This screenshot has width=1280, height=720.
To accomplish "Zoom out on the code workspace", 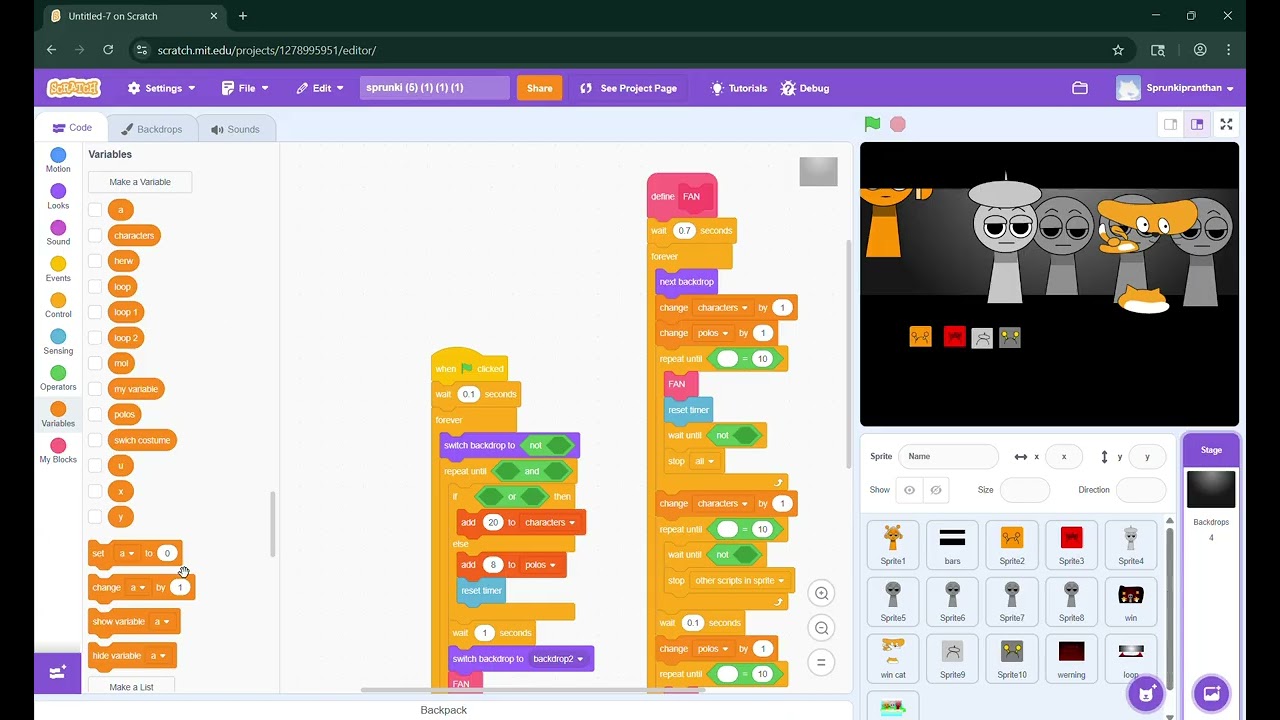I will tap(822, 628).
